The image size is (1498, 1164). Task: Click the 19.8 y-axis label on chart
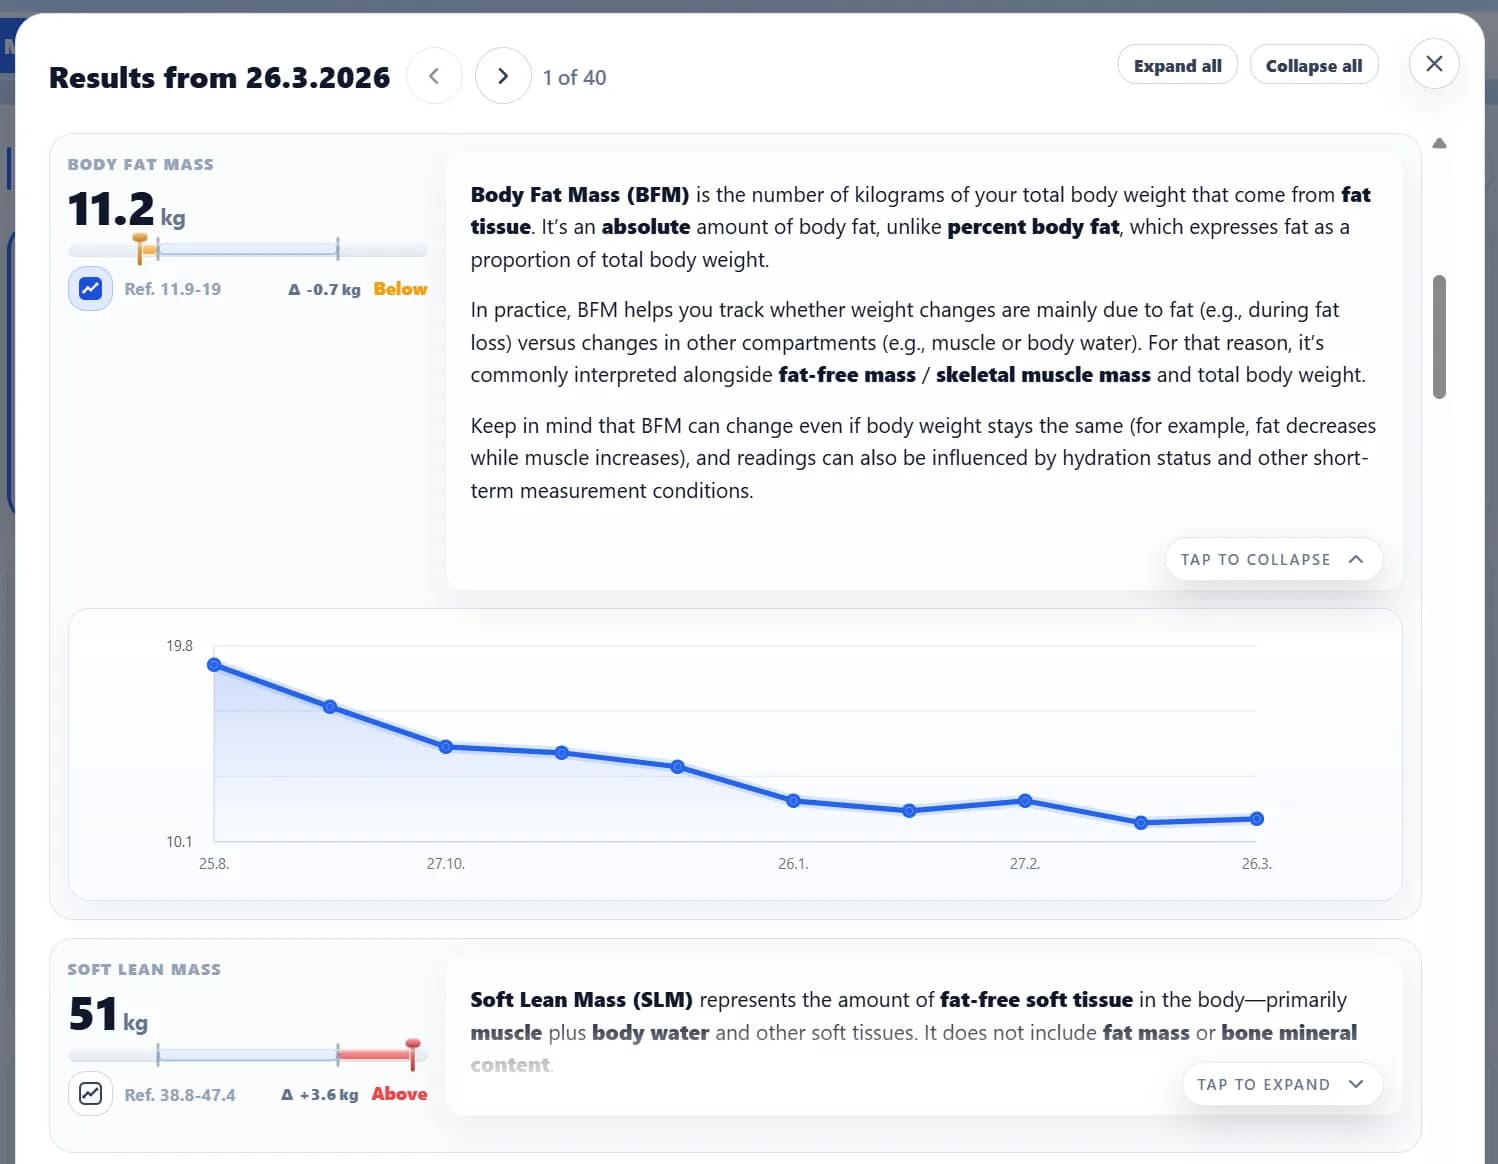(179, 646)
